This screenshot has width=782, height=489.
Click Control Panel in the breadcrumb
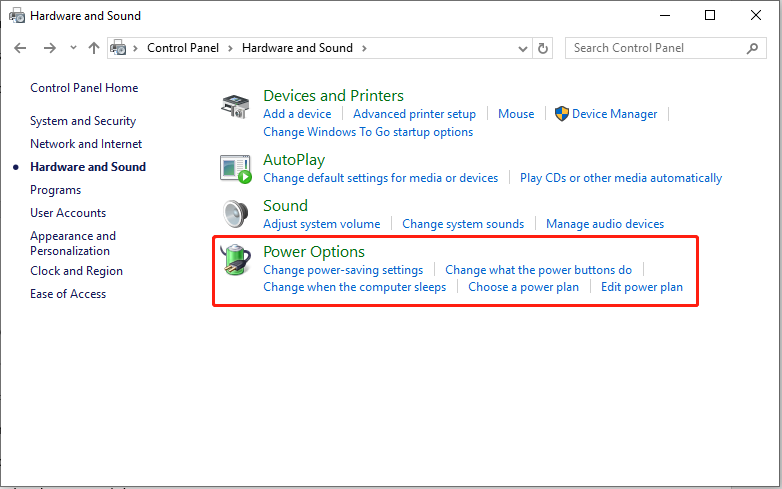tap(183, 48)
